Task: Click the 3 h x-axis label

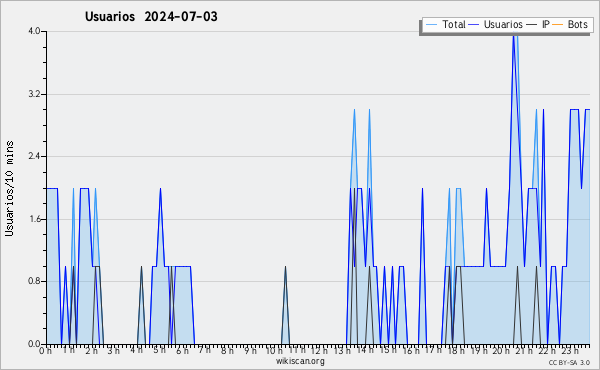Action: (113, 351)
